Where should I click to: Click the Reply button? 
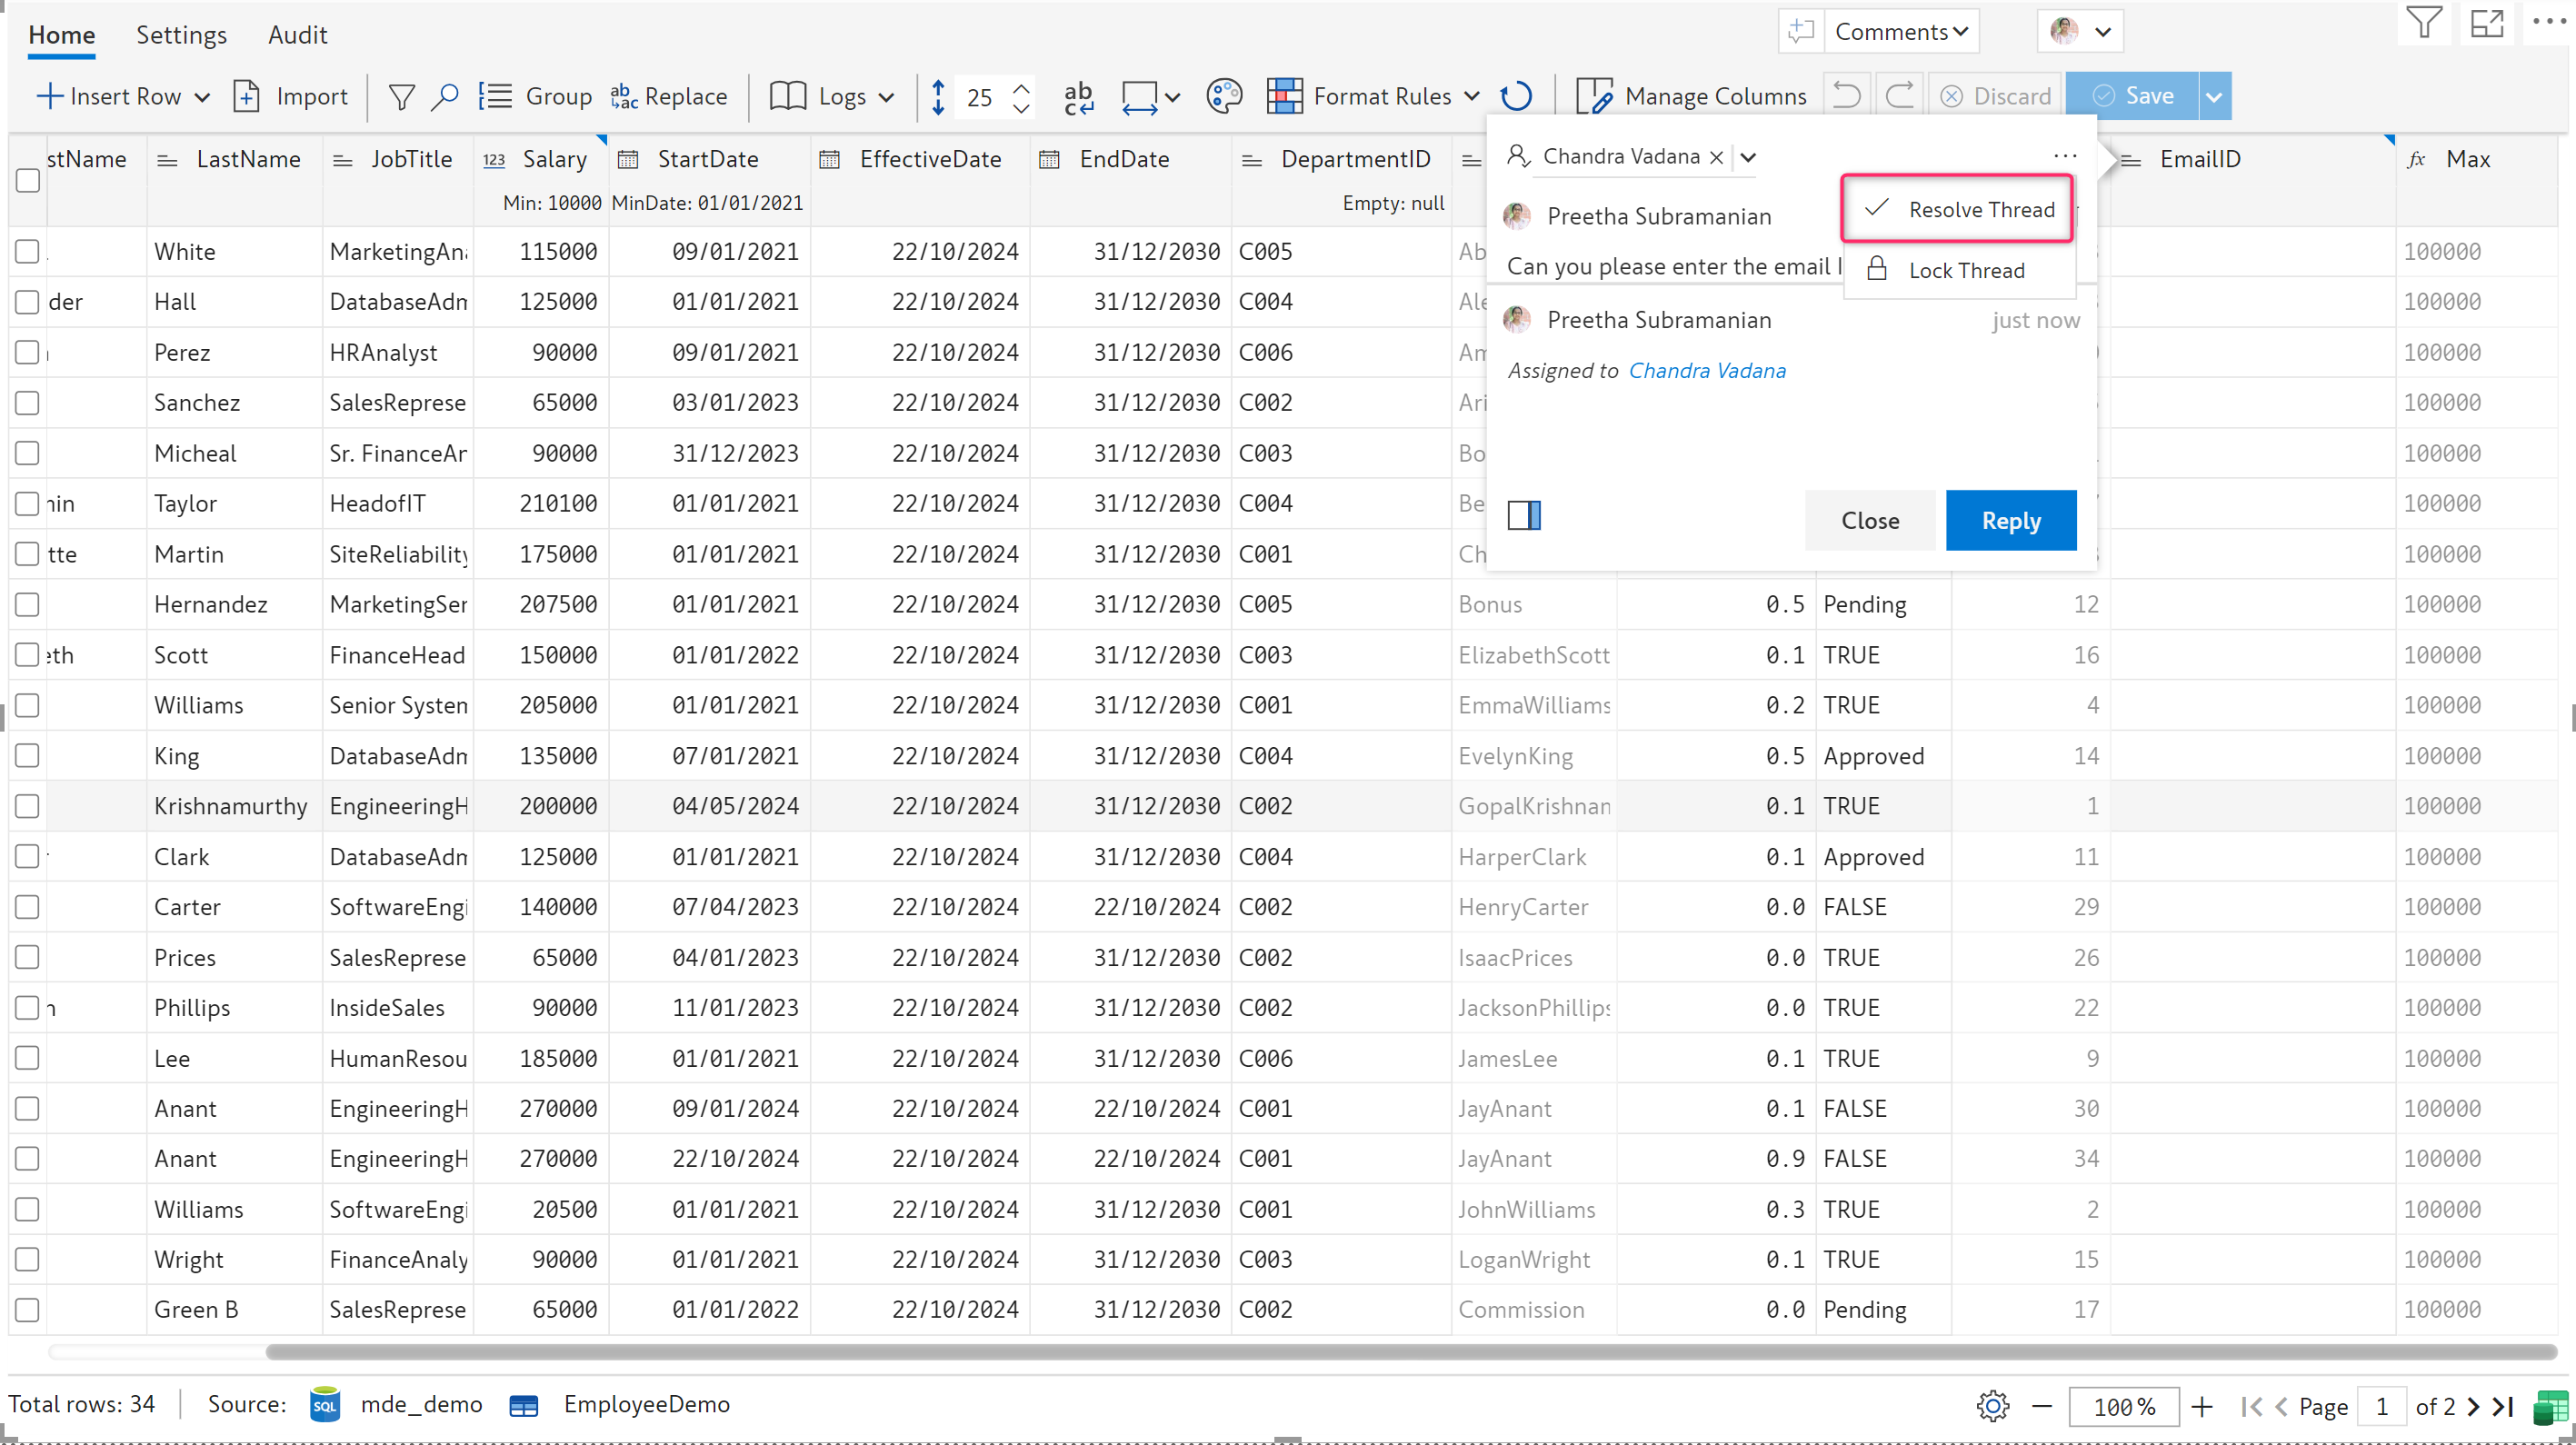(x=2010, y=521)
